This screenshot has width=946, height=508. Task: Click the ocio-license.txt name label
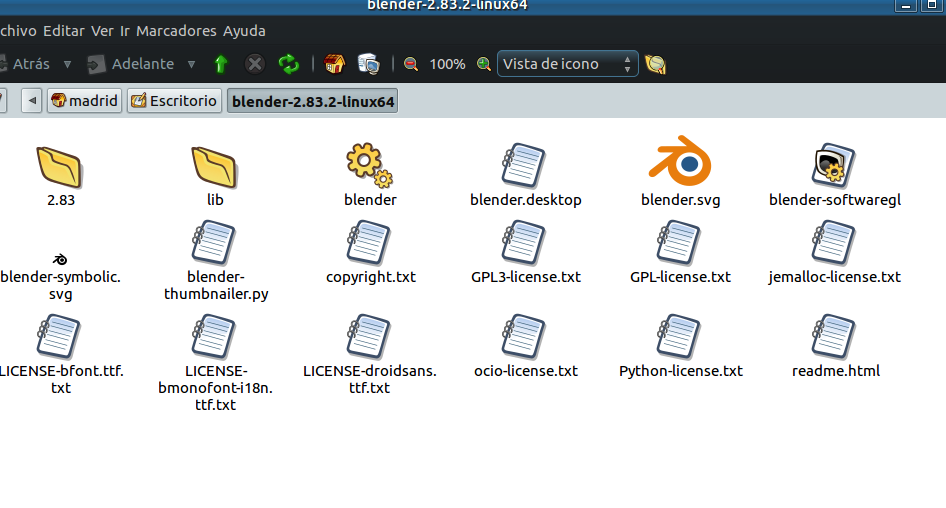coord(525,371)
